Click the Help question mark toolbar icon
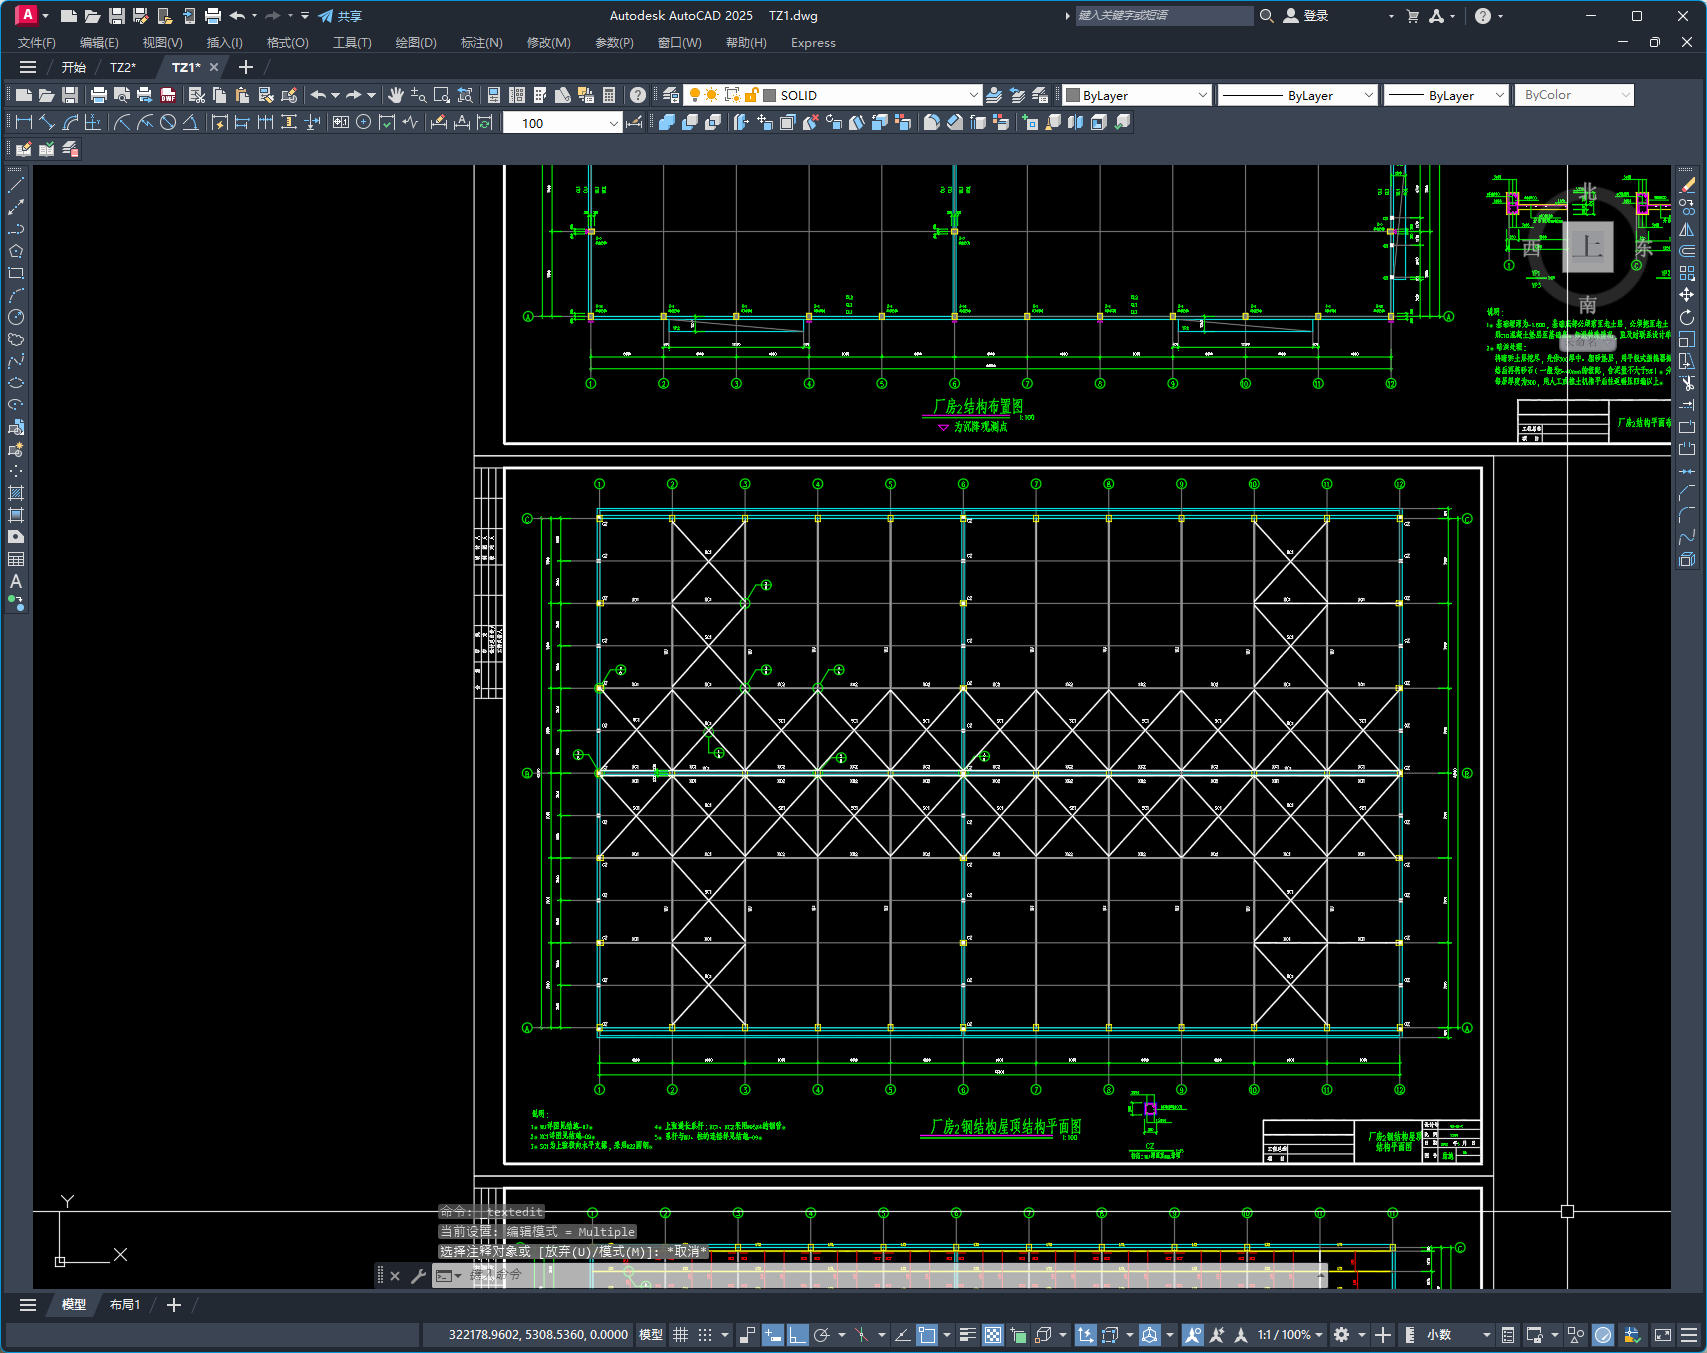This screenshot has width=1707, height=1353. click(x=638, y=95)
